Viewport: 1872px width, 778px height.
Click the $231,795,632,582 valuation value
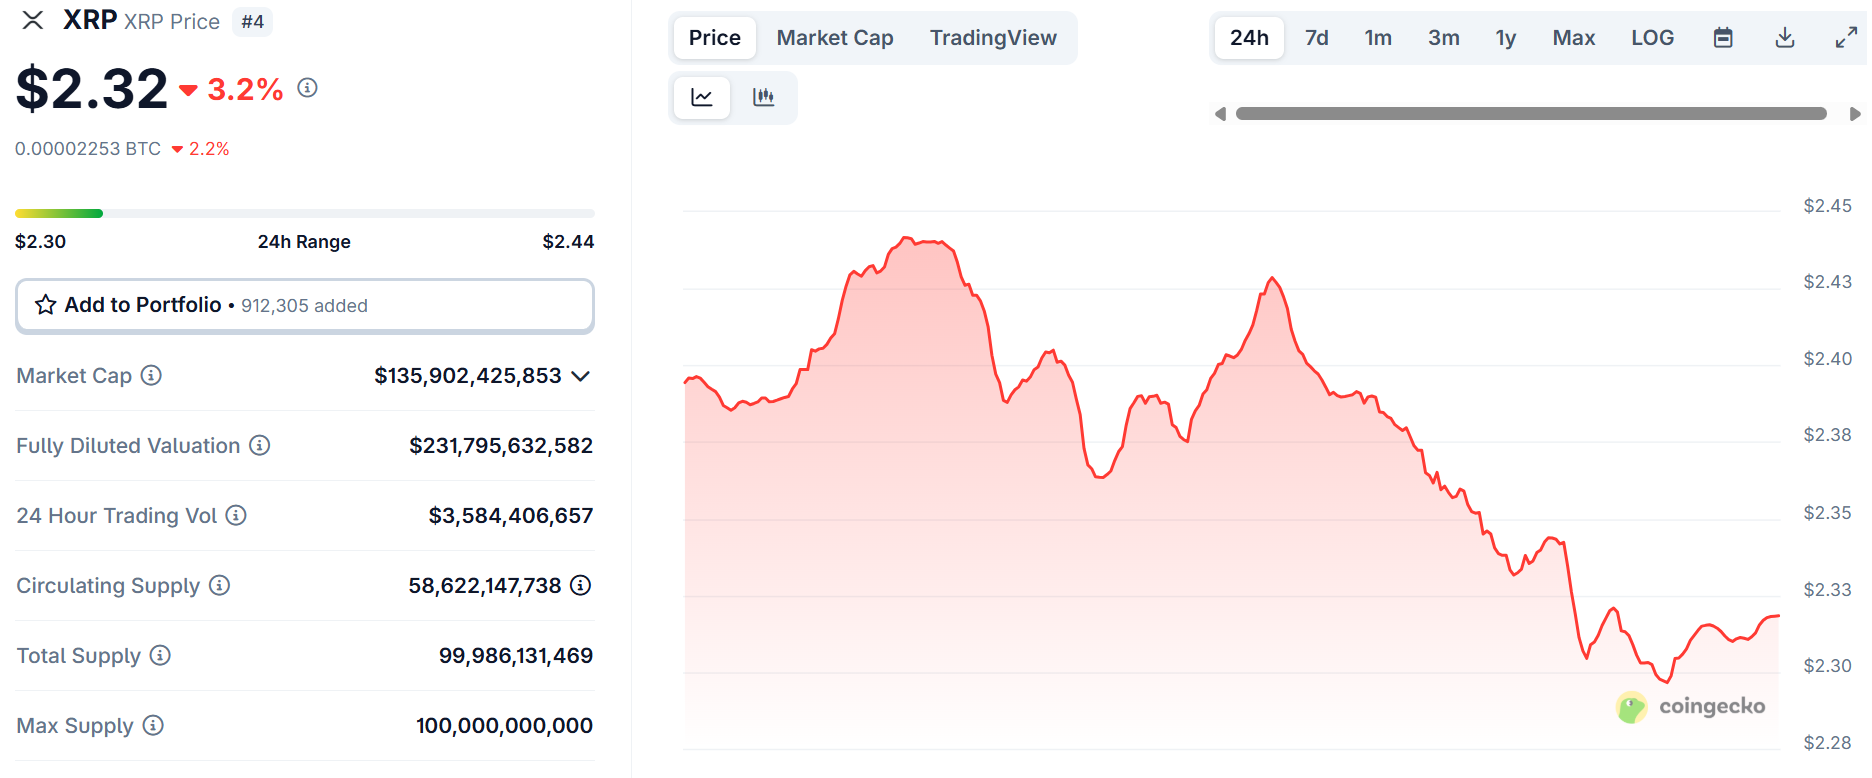point(501,446)
